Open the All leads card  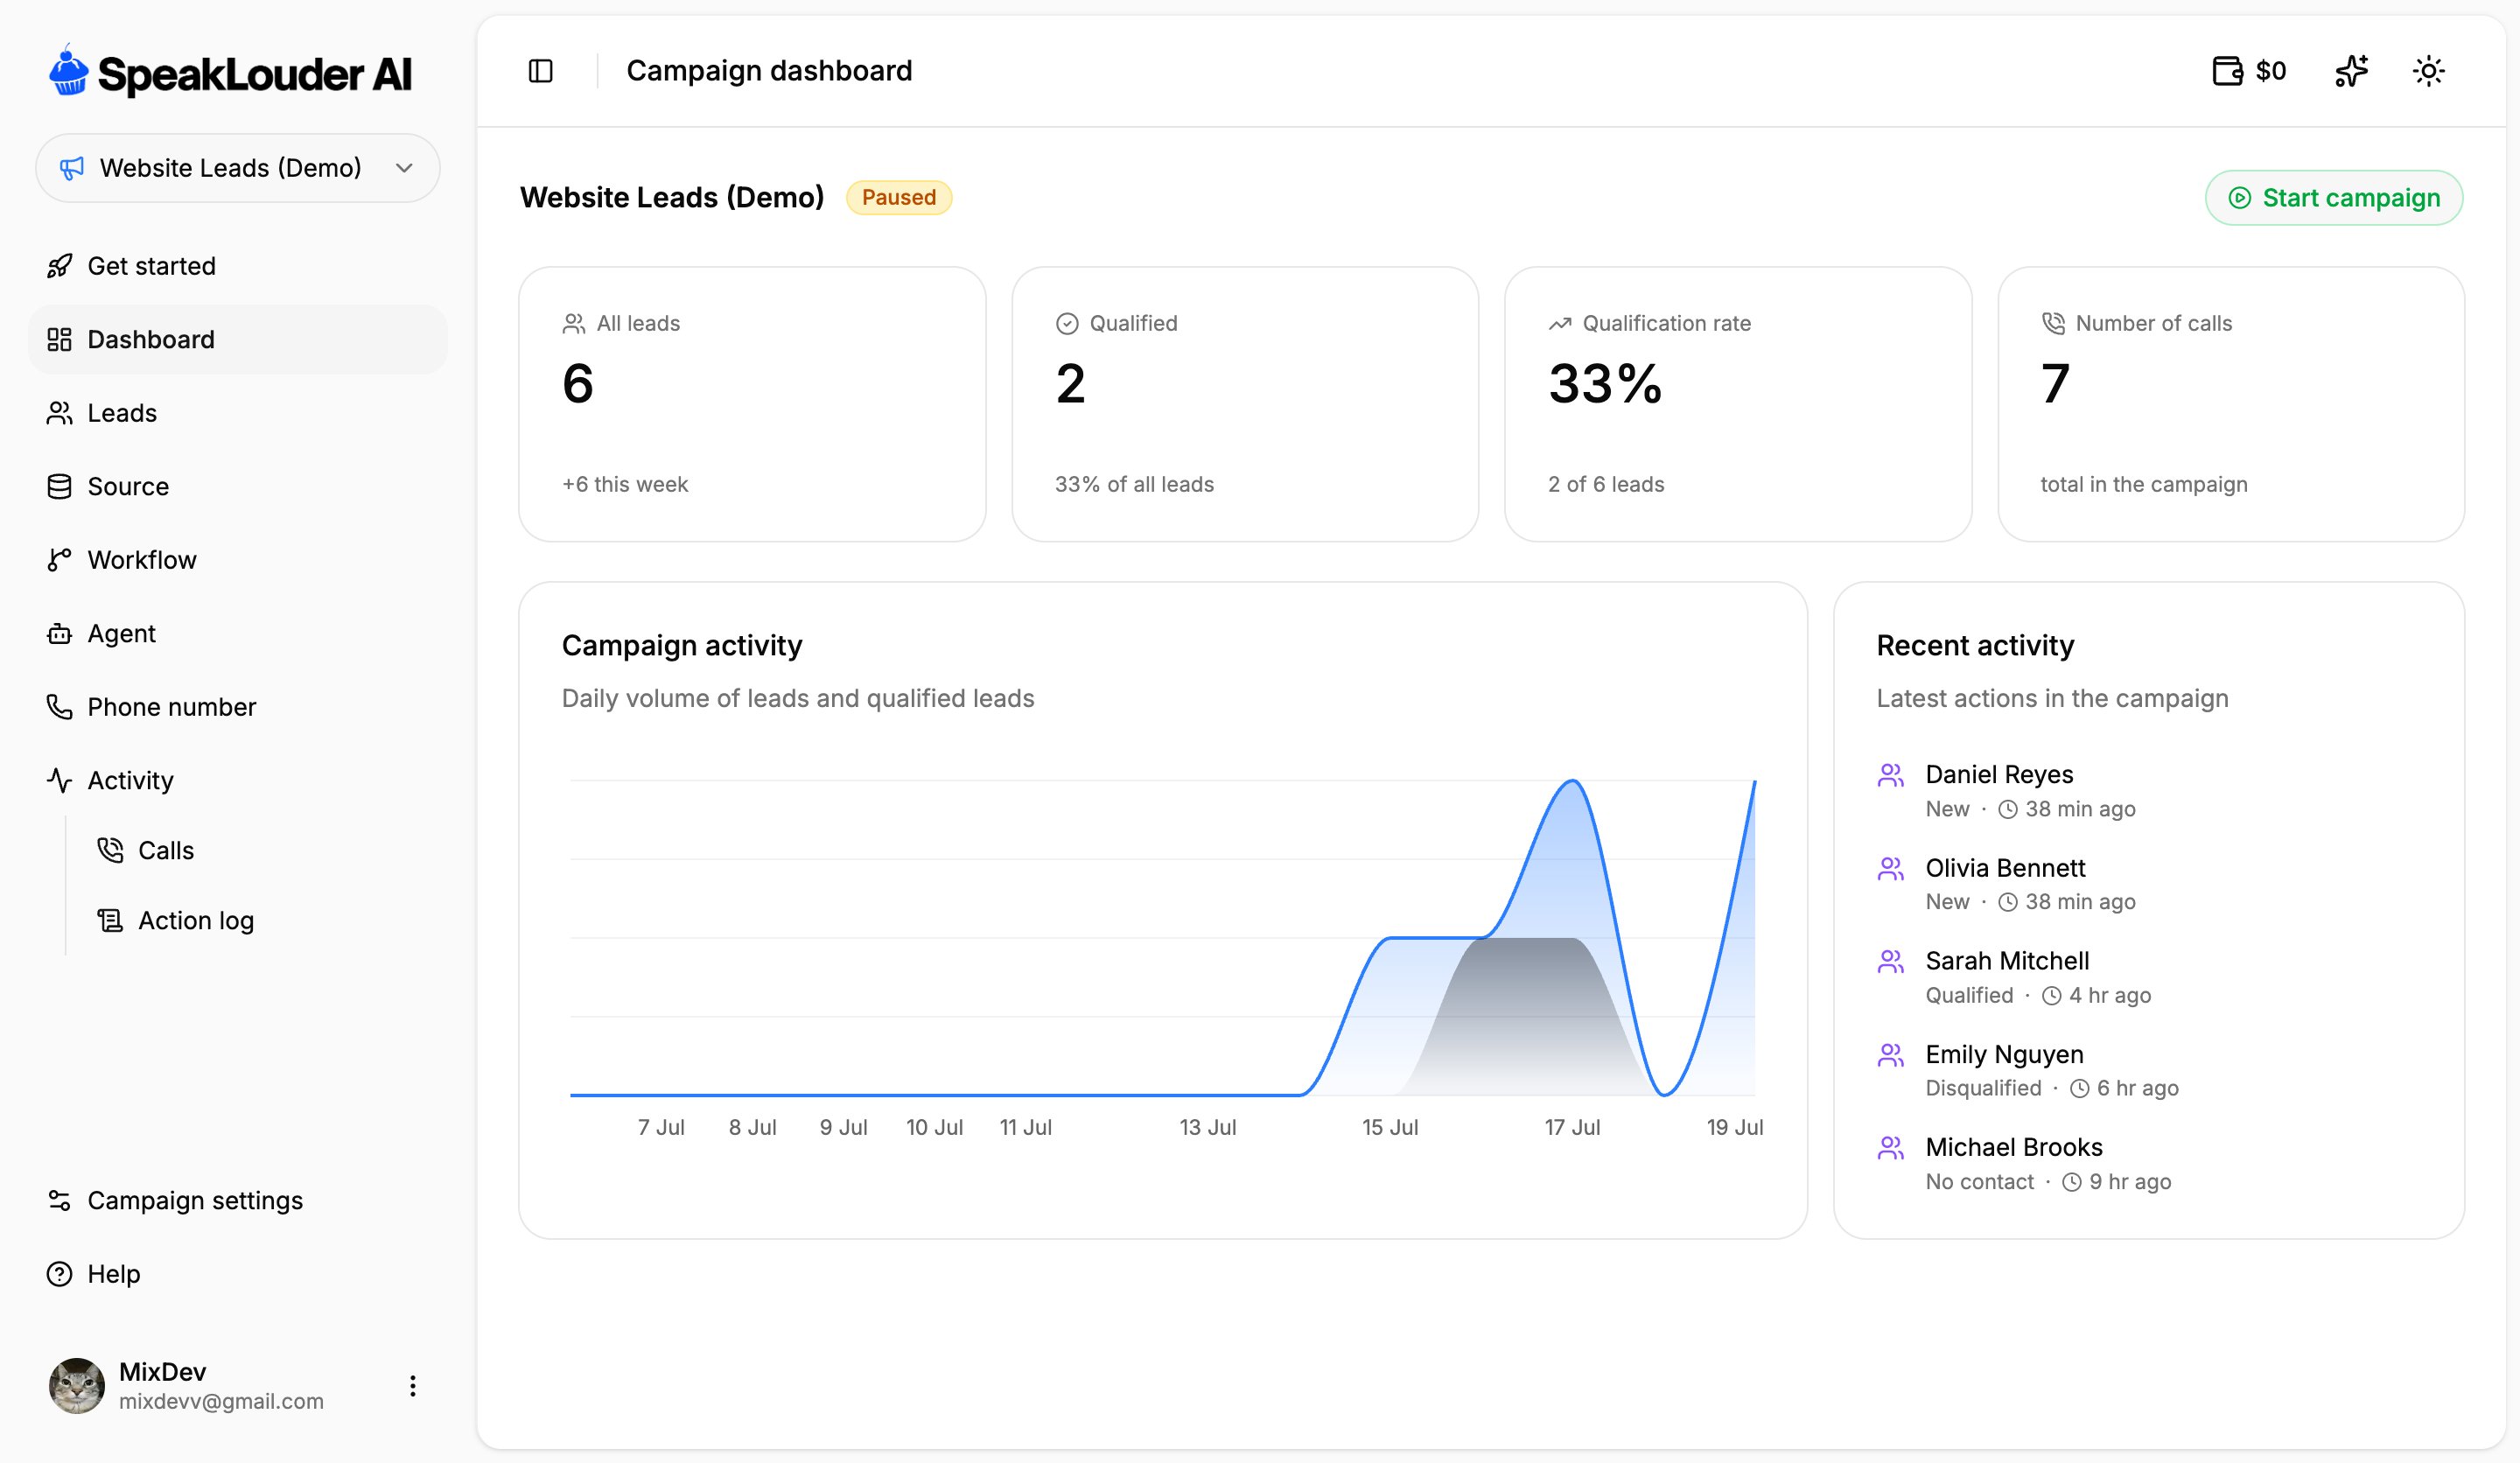coord(752,404)
